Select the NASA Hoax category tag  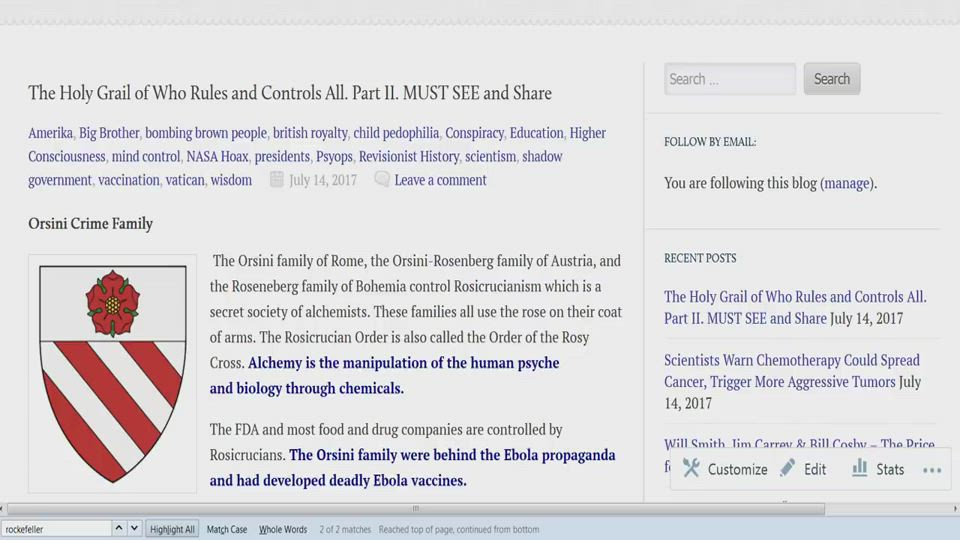pyautogui.click(x=216, y=156)
